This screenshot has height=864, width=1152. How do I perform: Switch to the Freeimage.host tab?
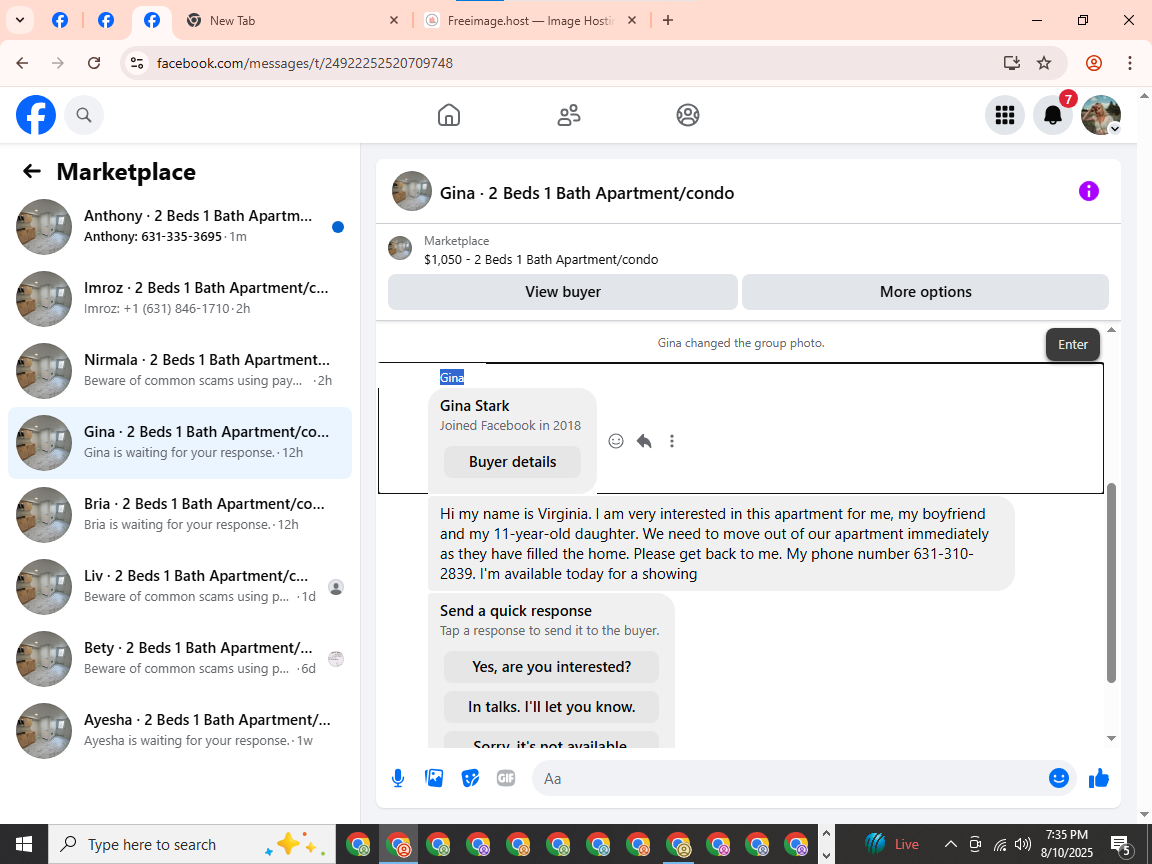click(x=529, y=21)
